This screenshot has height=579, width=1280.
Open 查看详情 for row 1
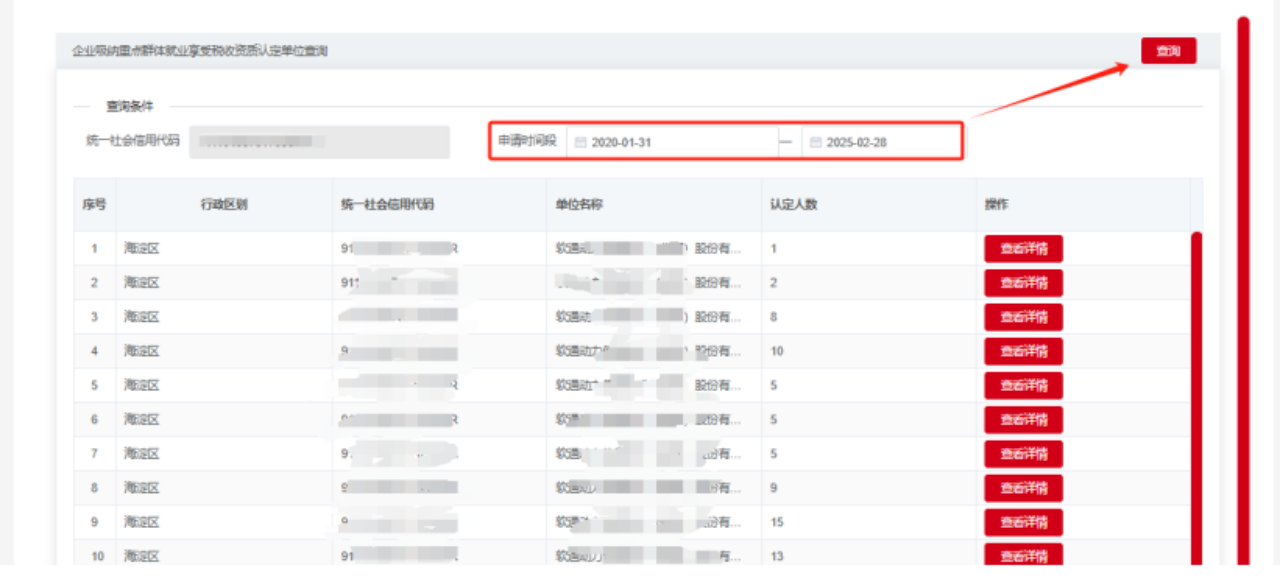coord(1023,249)
